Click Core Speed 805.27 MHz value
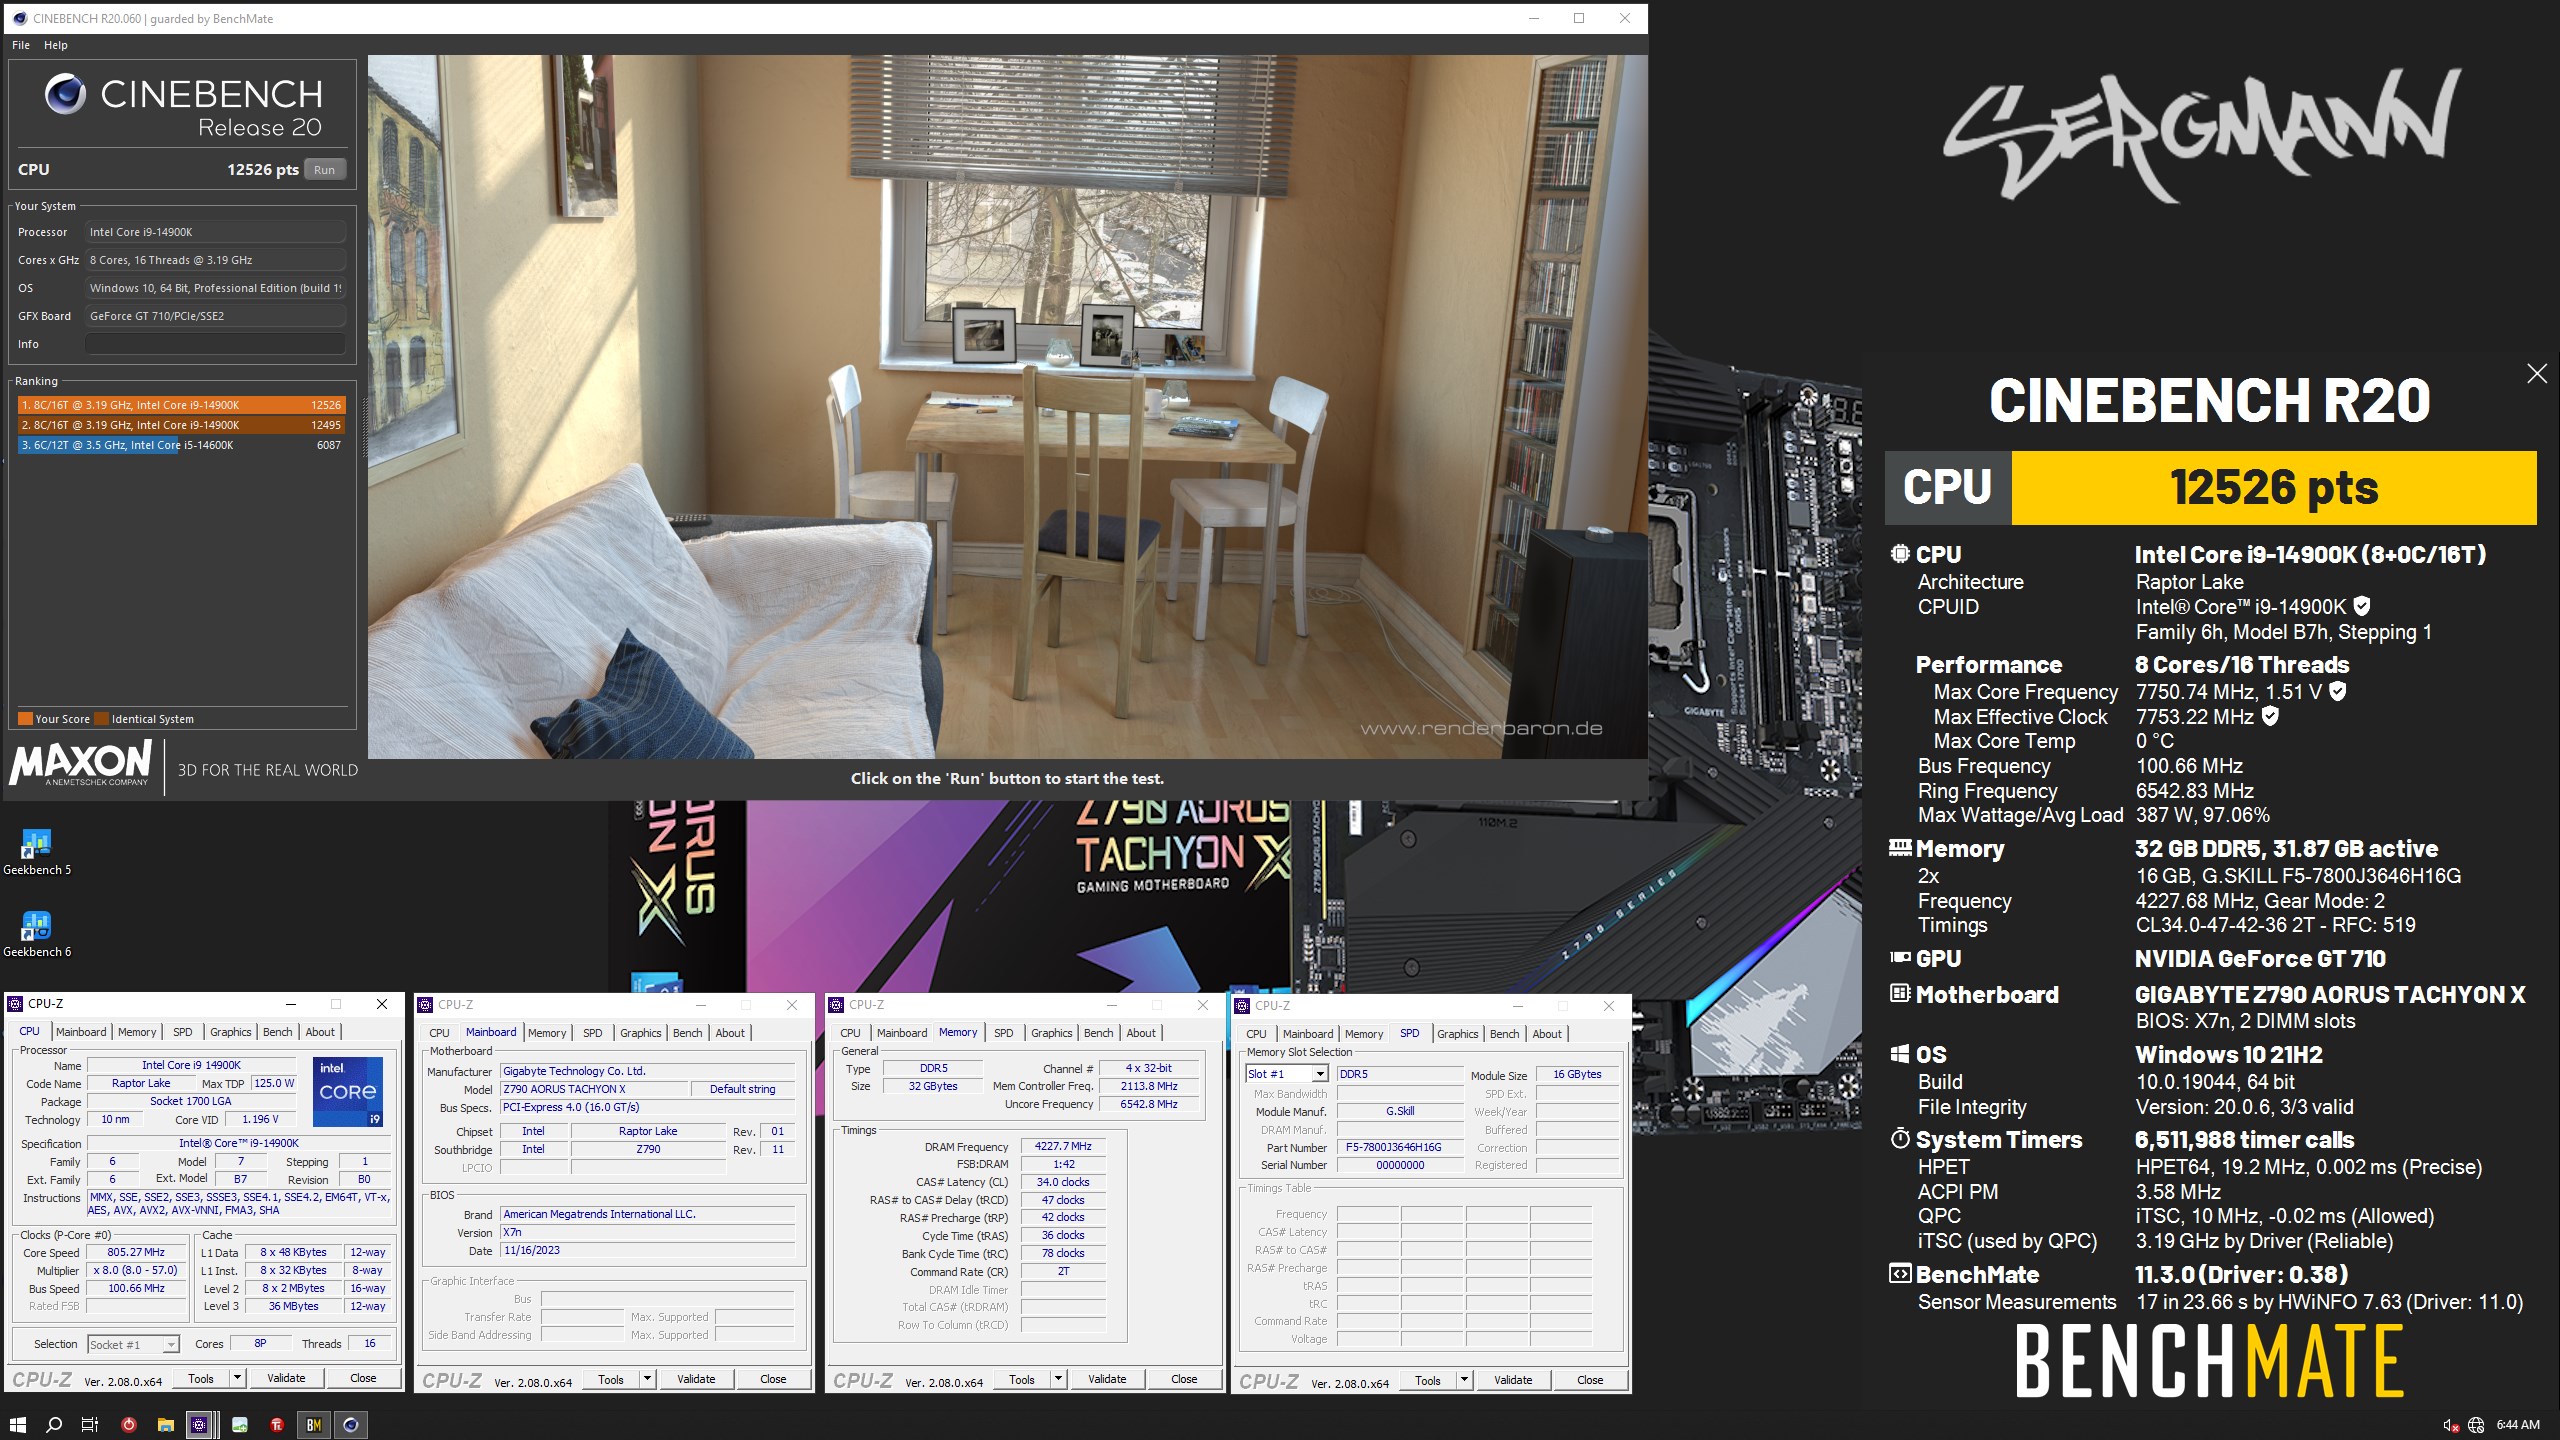 point(136,1253)
